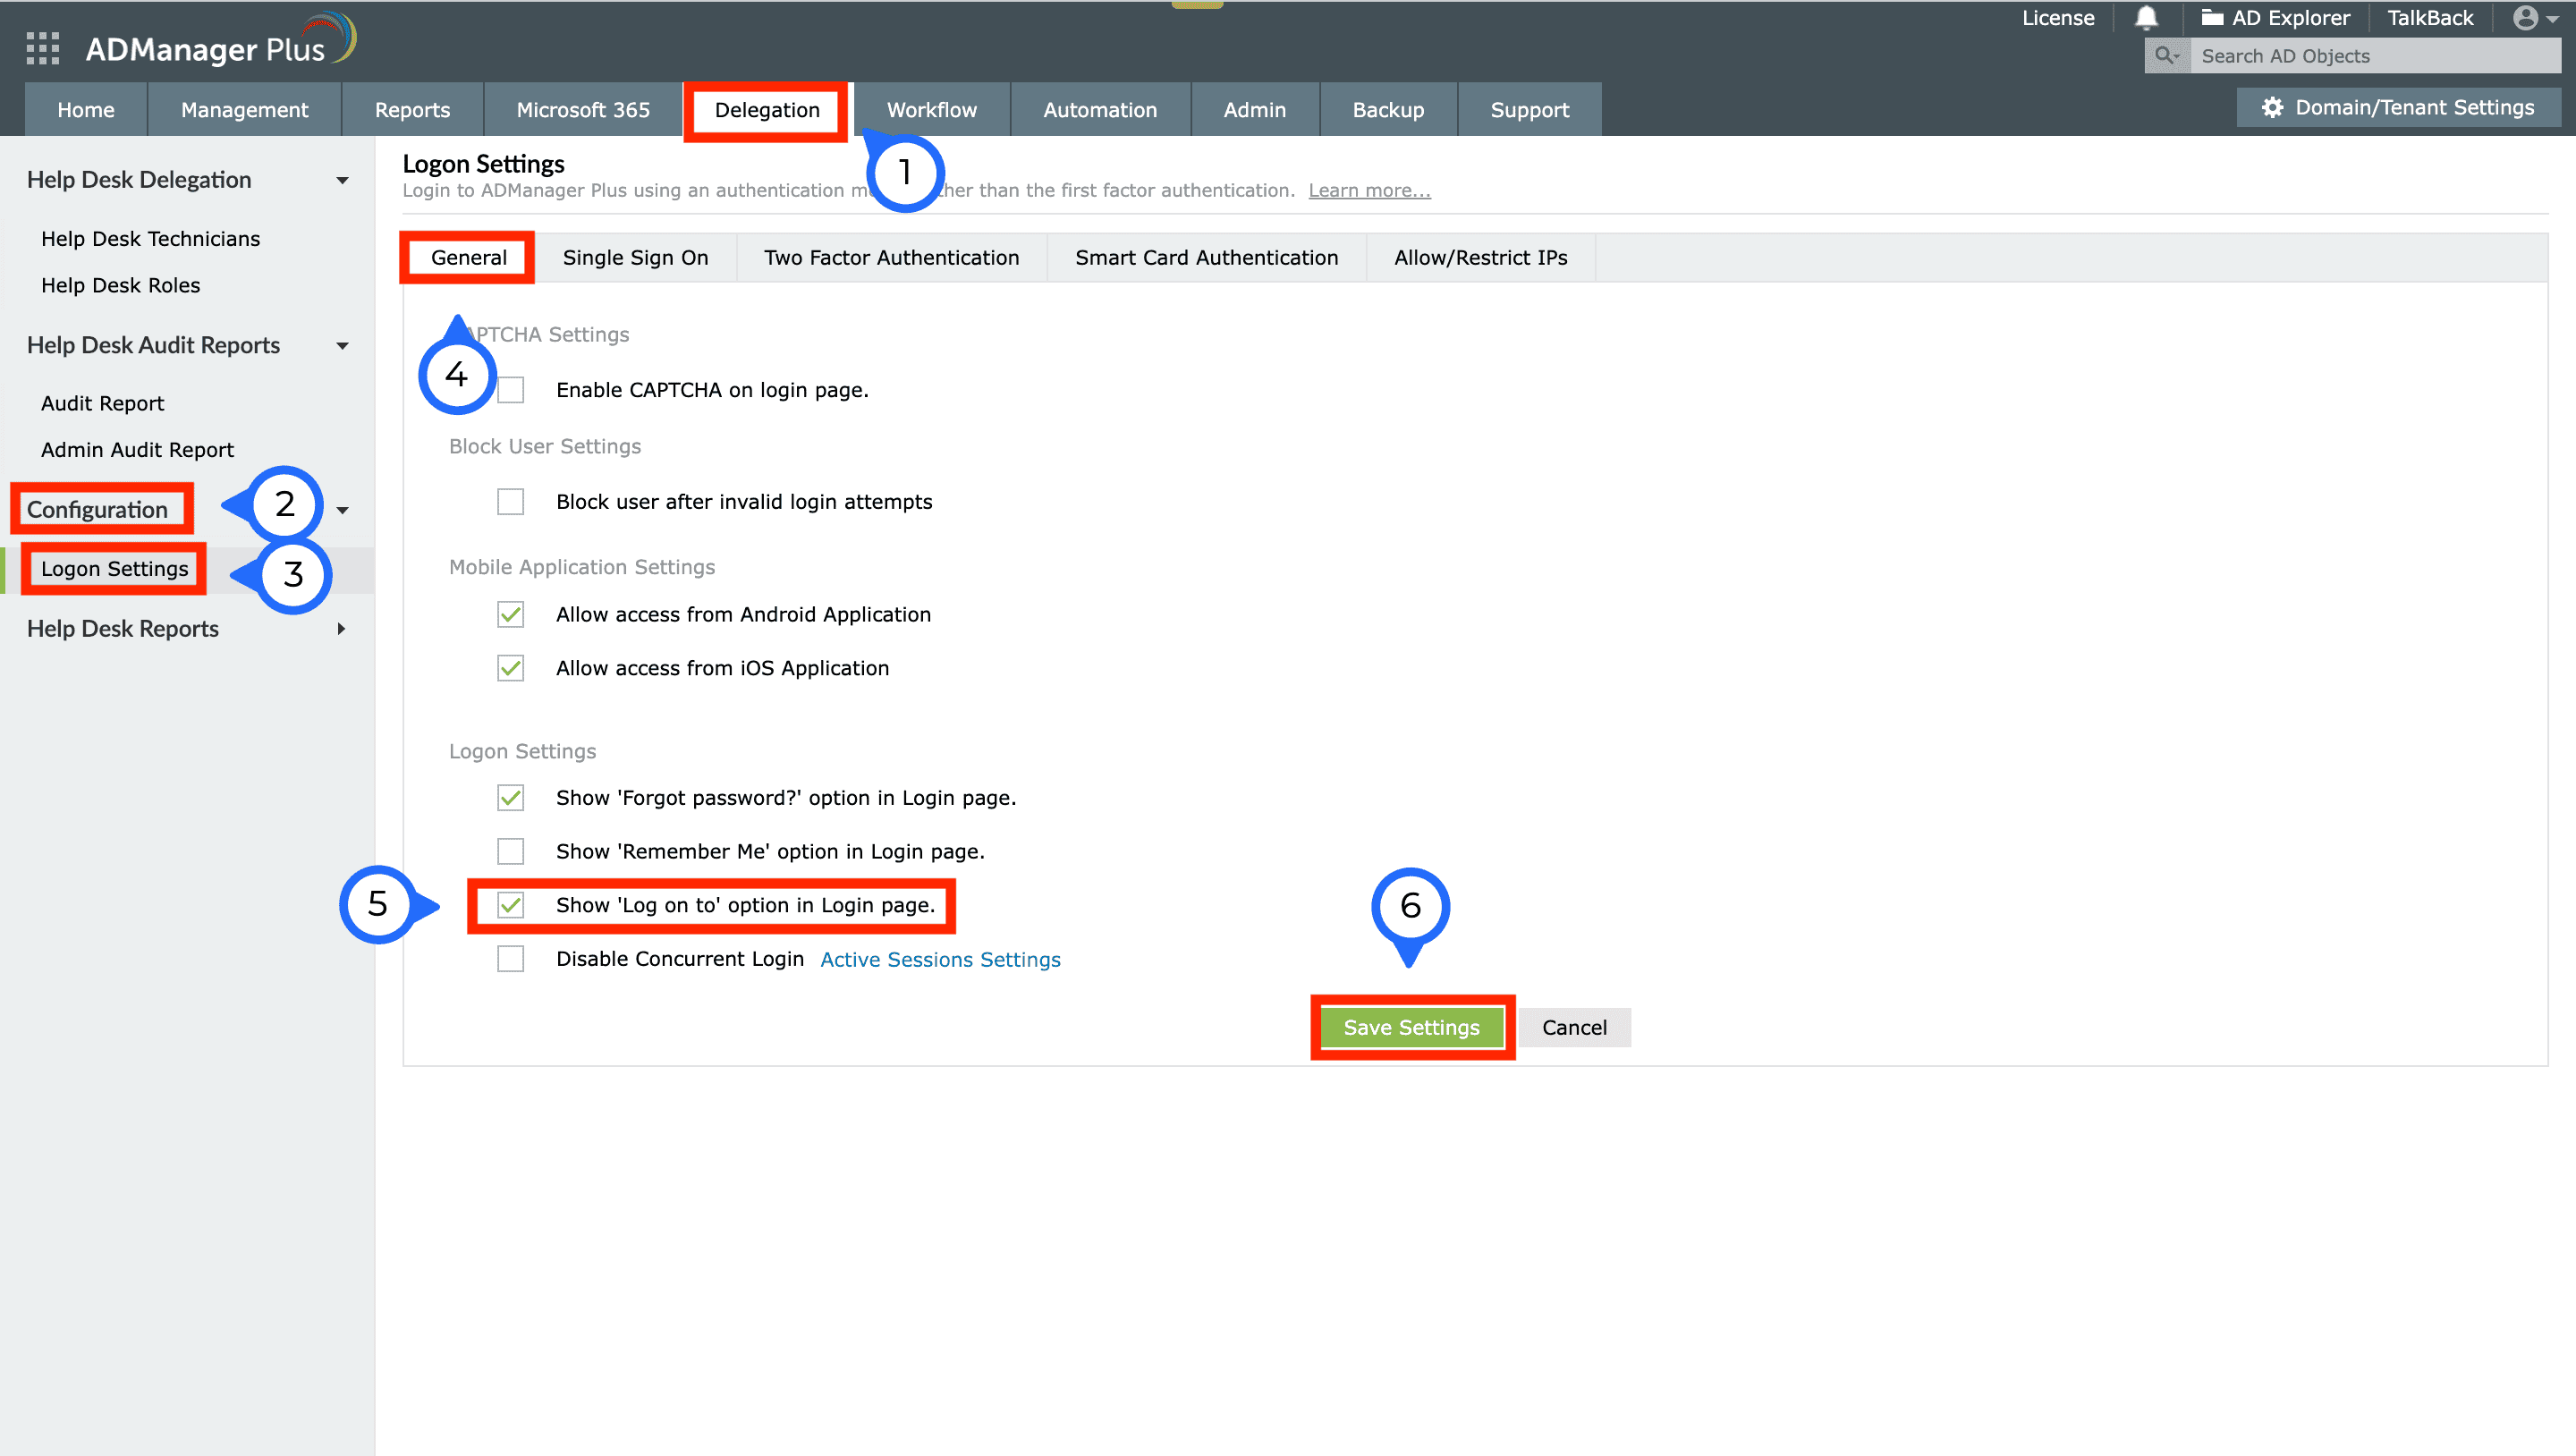Toggle Show 'Remember Me' option checkbox

pyautogui.click(x=511, y=852)
